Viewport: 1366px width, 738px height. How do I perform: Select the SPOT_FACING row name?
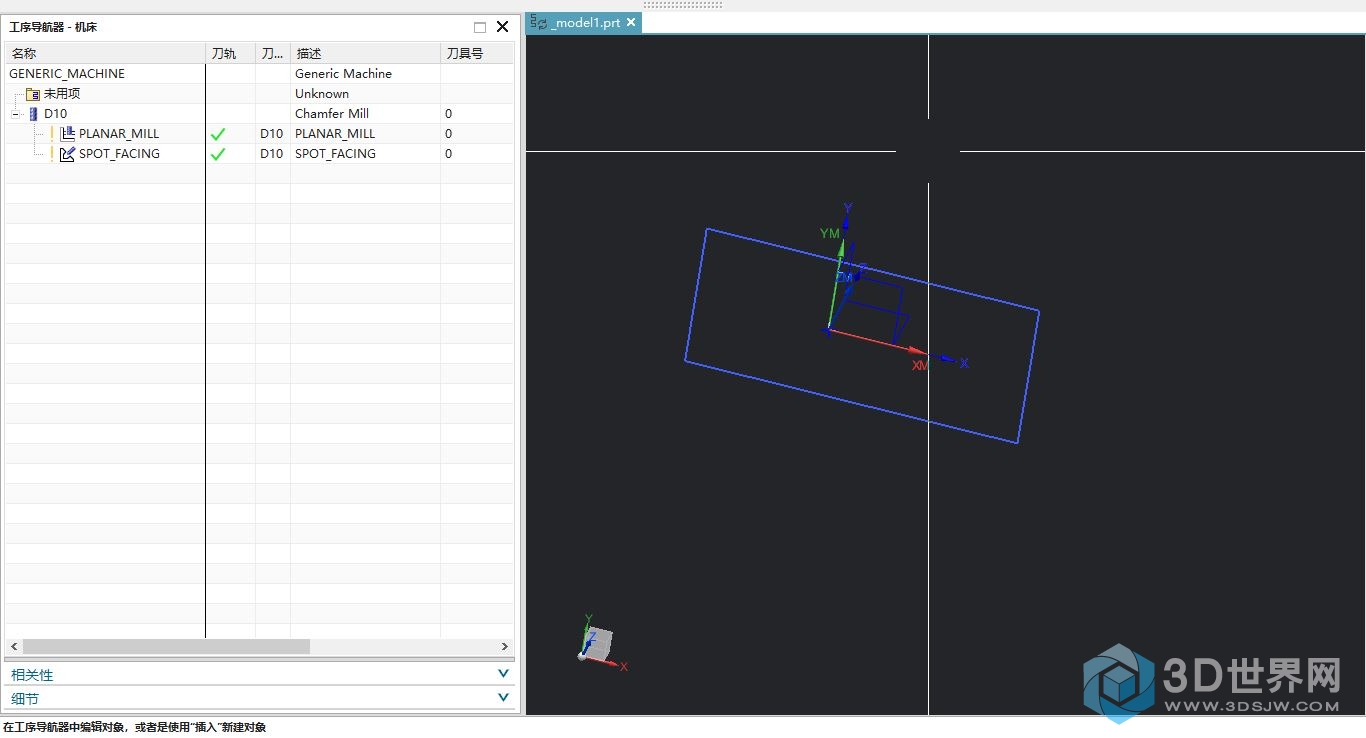[119, 154]
